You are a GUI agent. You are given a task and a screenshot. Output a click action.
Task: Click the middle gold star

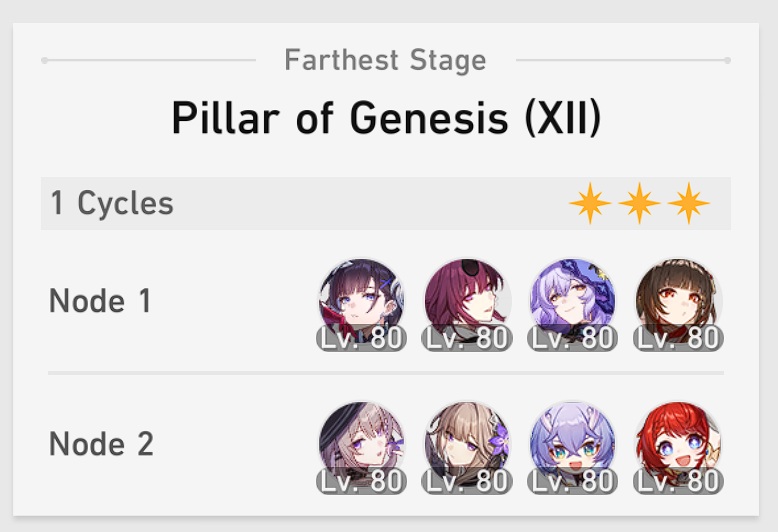(639, 203)
